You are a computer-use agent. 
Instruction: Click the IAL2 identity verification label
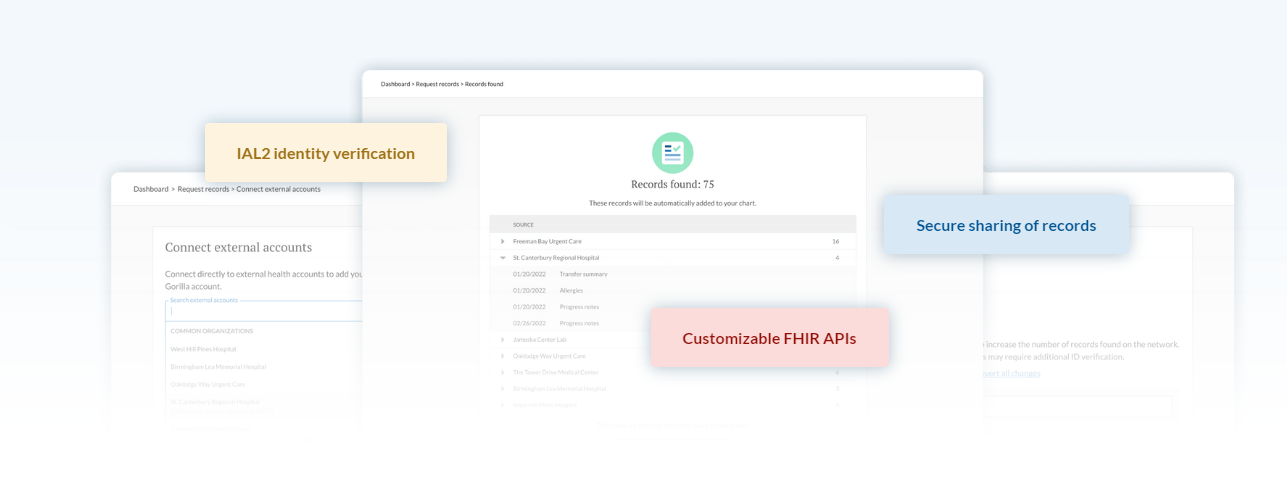(326, 153)
